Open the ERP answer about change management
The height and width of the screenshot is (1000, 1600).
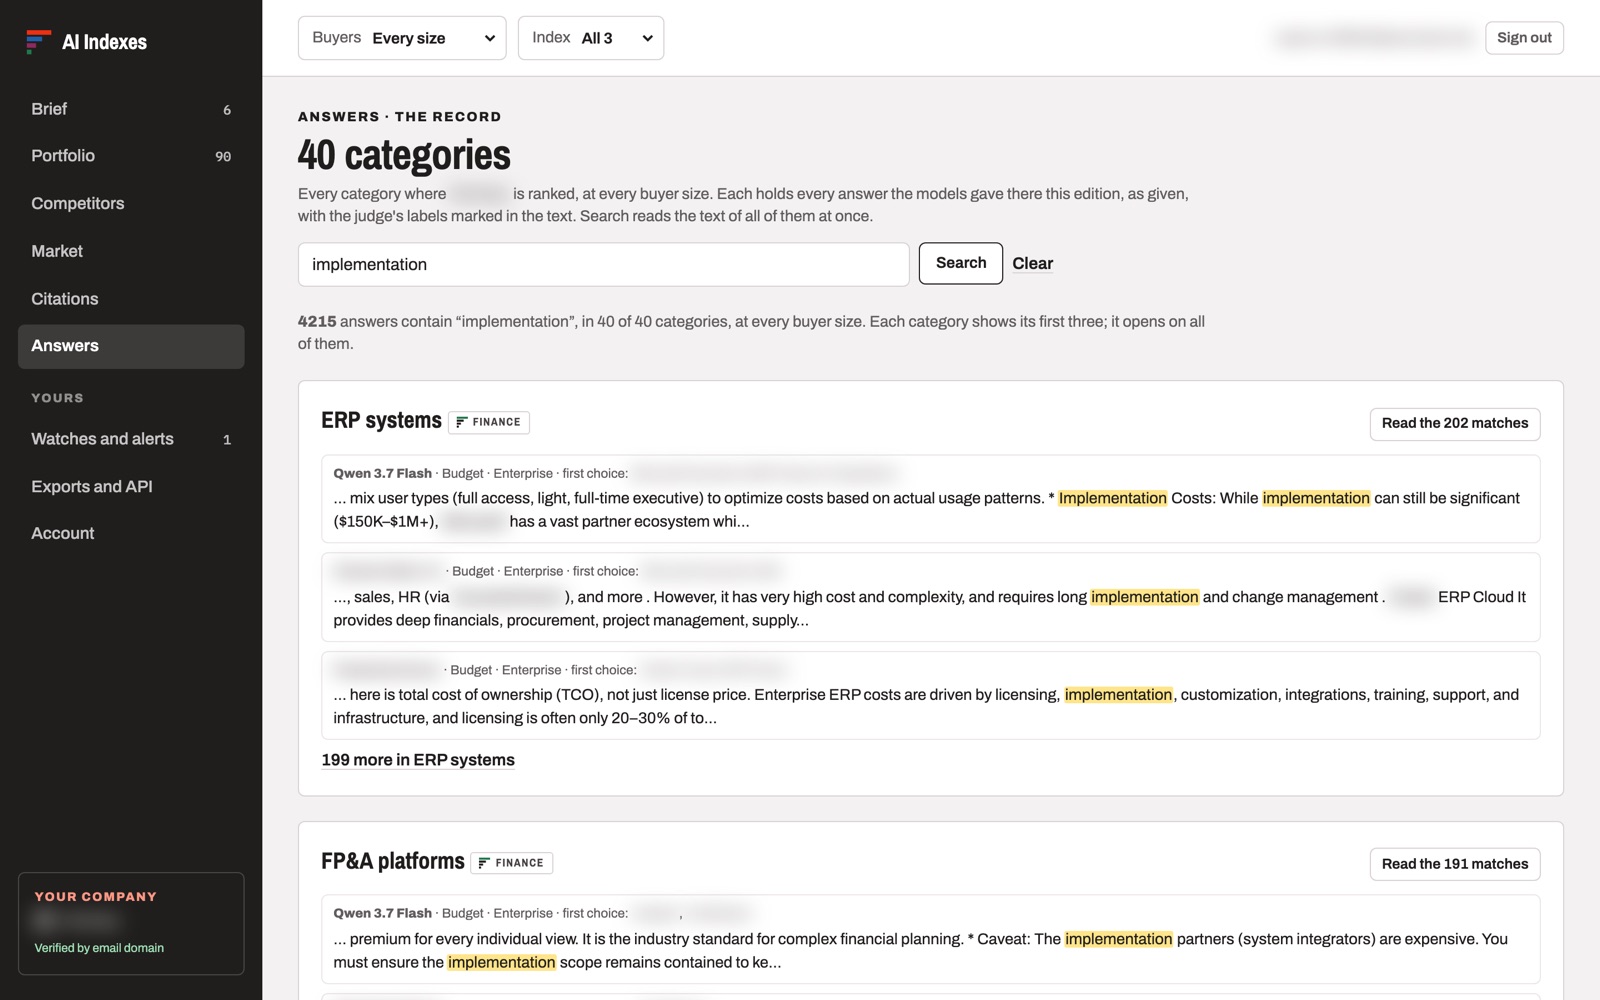(931, 597)
